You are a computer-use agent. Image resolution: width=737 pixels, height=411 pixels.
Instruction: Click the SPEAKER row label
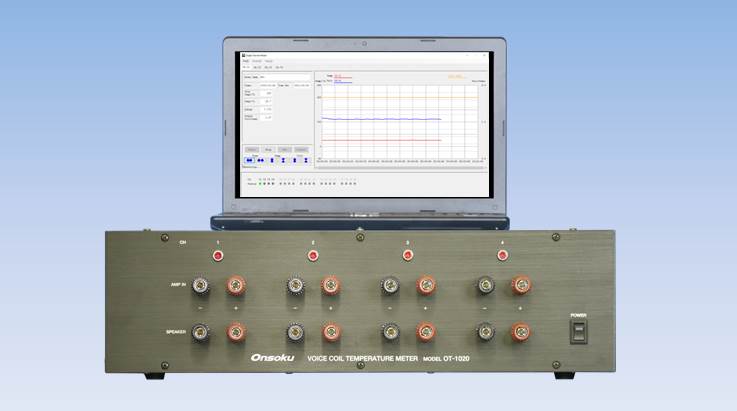click(x=176, y=332)
